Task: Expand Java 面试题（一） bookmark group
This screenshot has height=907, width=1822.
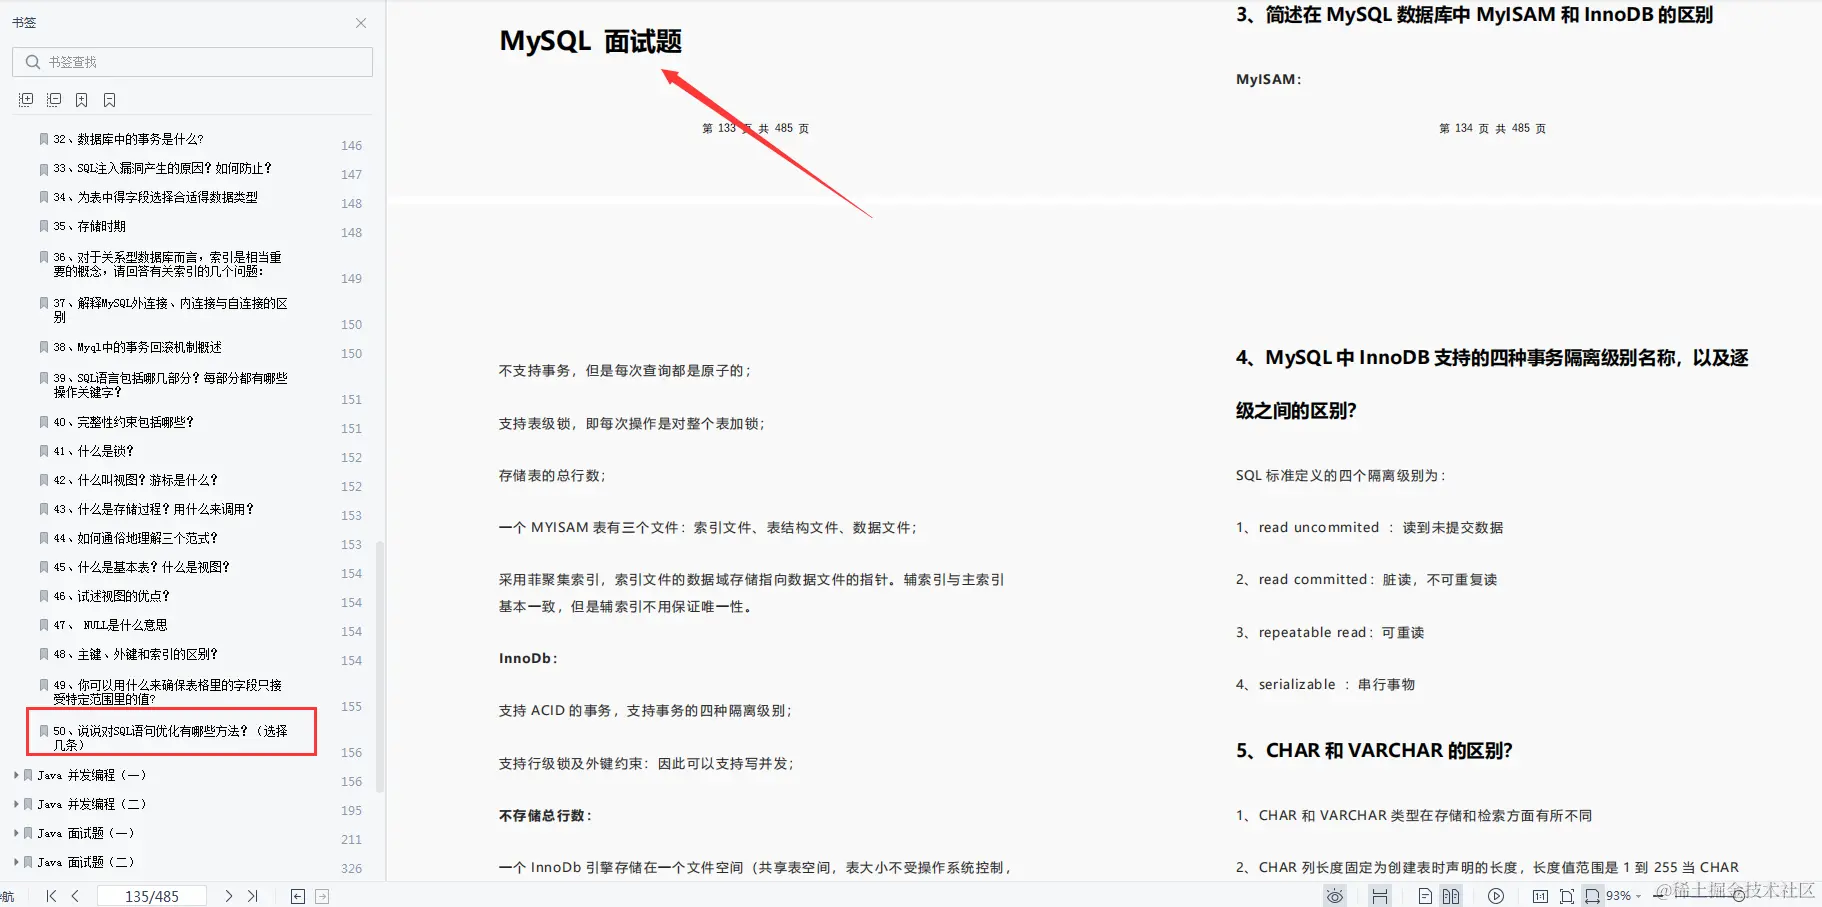Action: pyautogui.click(x=16, y=834)
